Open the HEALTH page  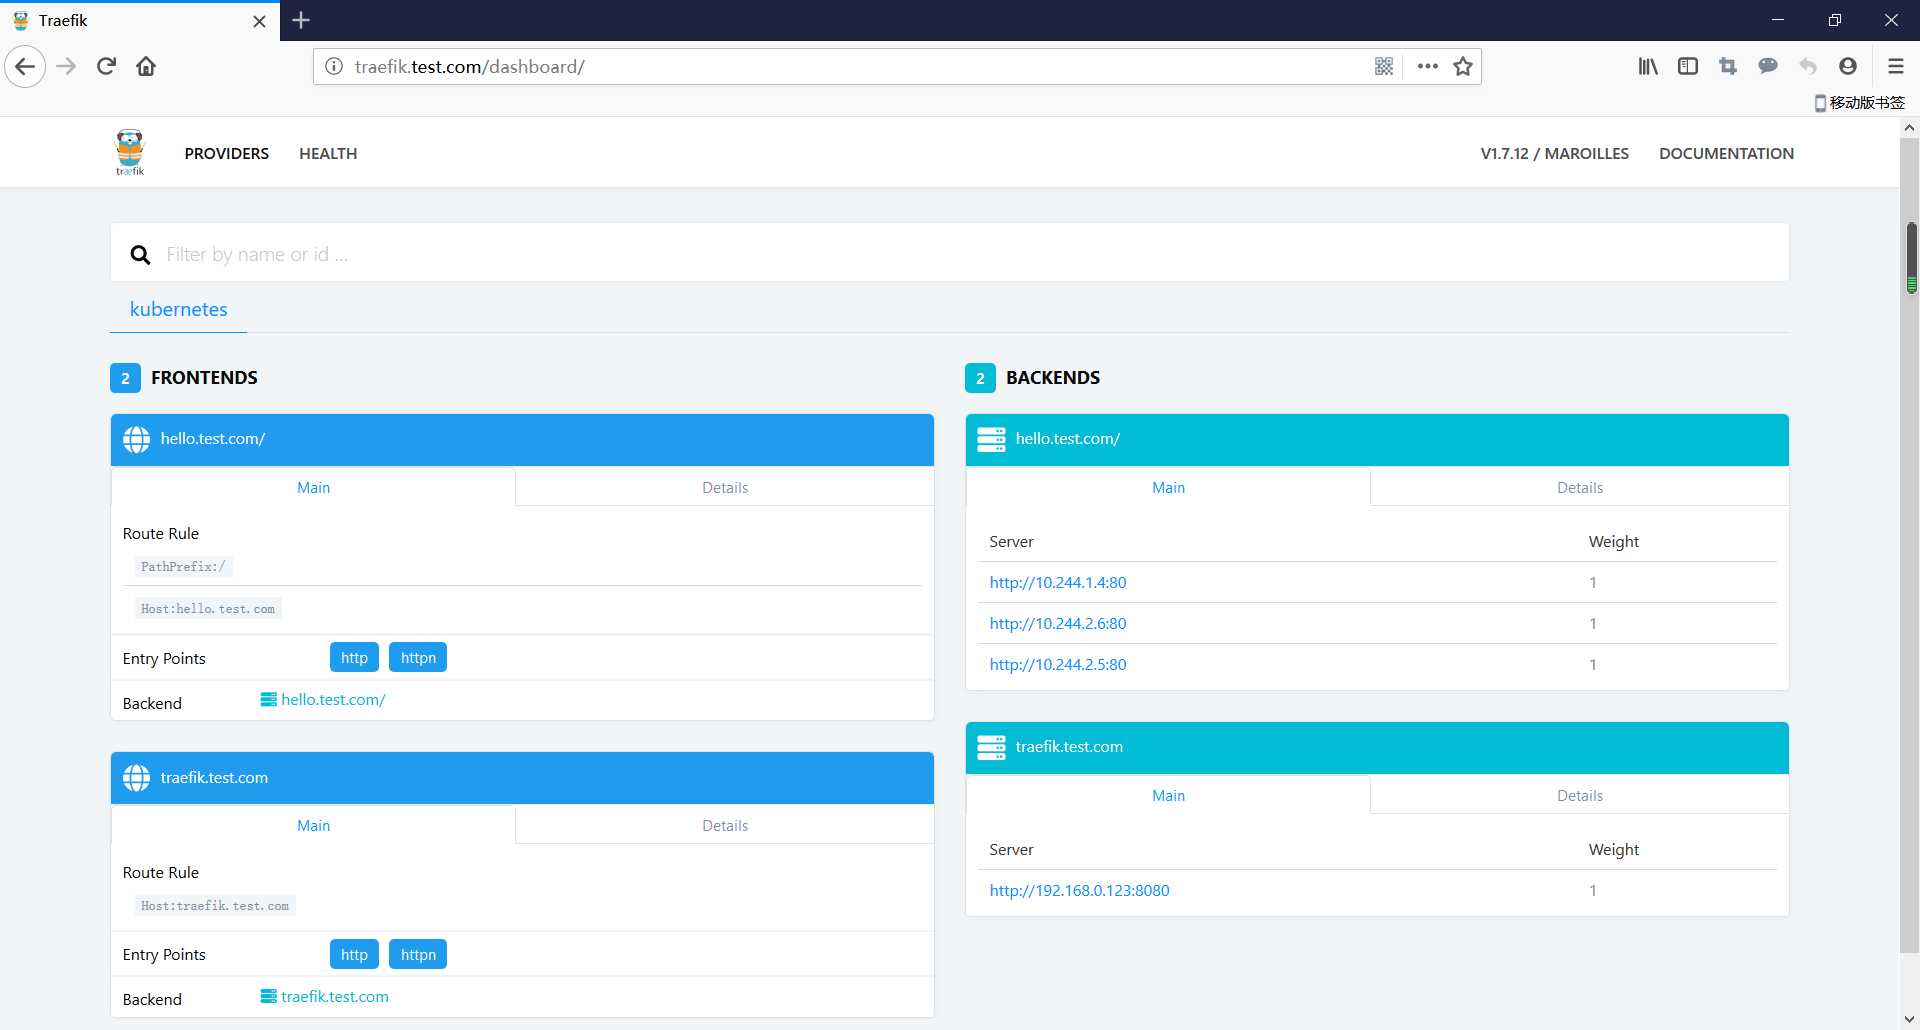pyautogui.click(x=328, y=154)
